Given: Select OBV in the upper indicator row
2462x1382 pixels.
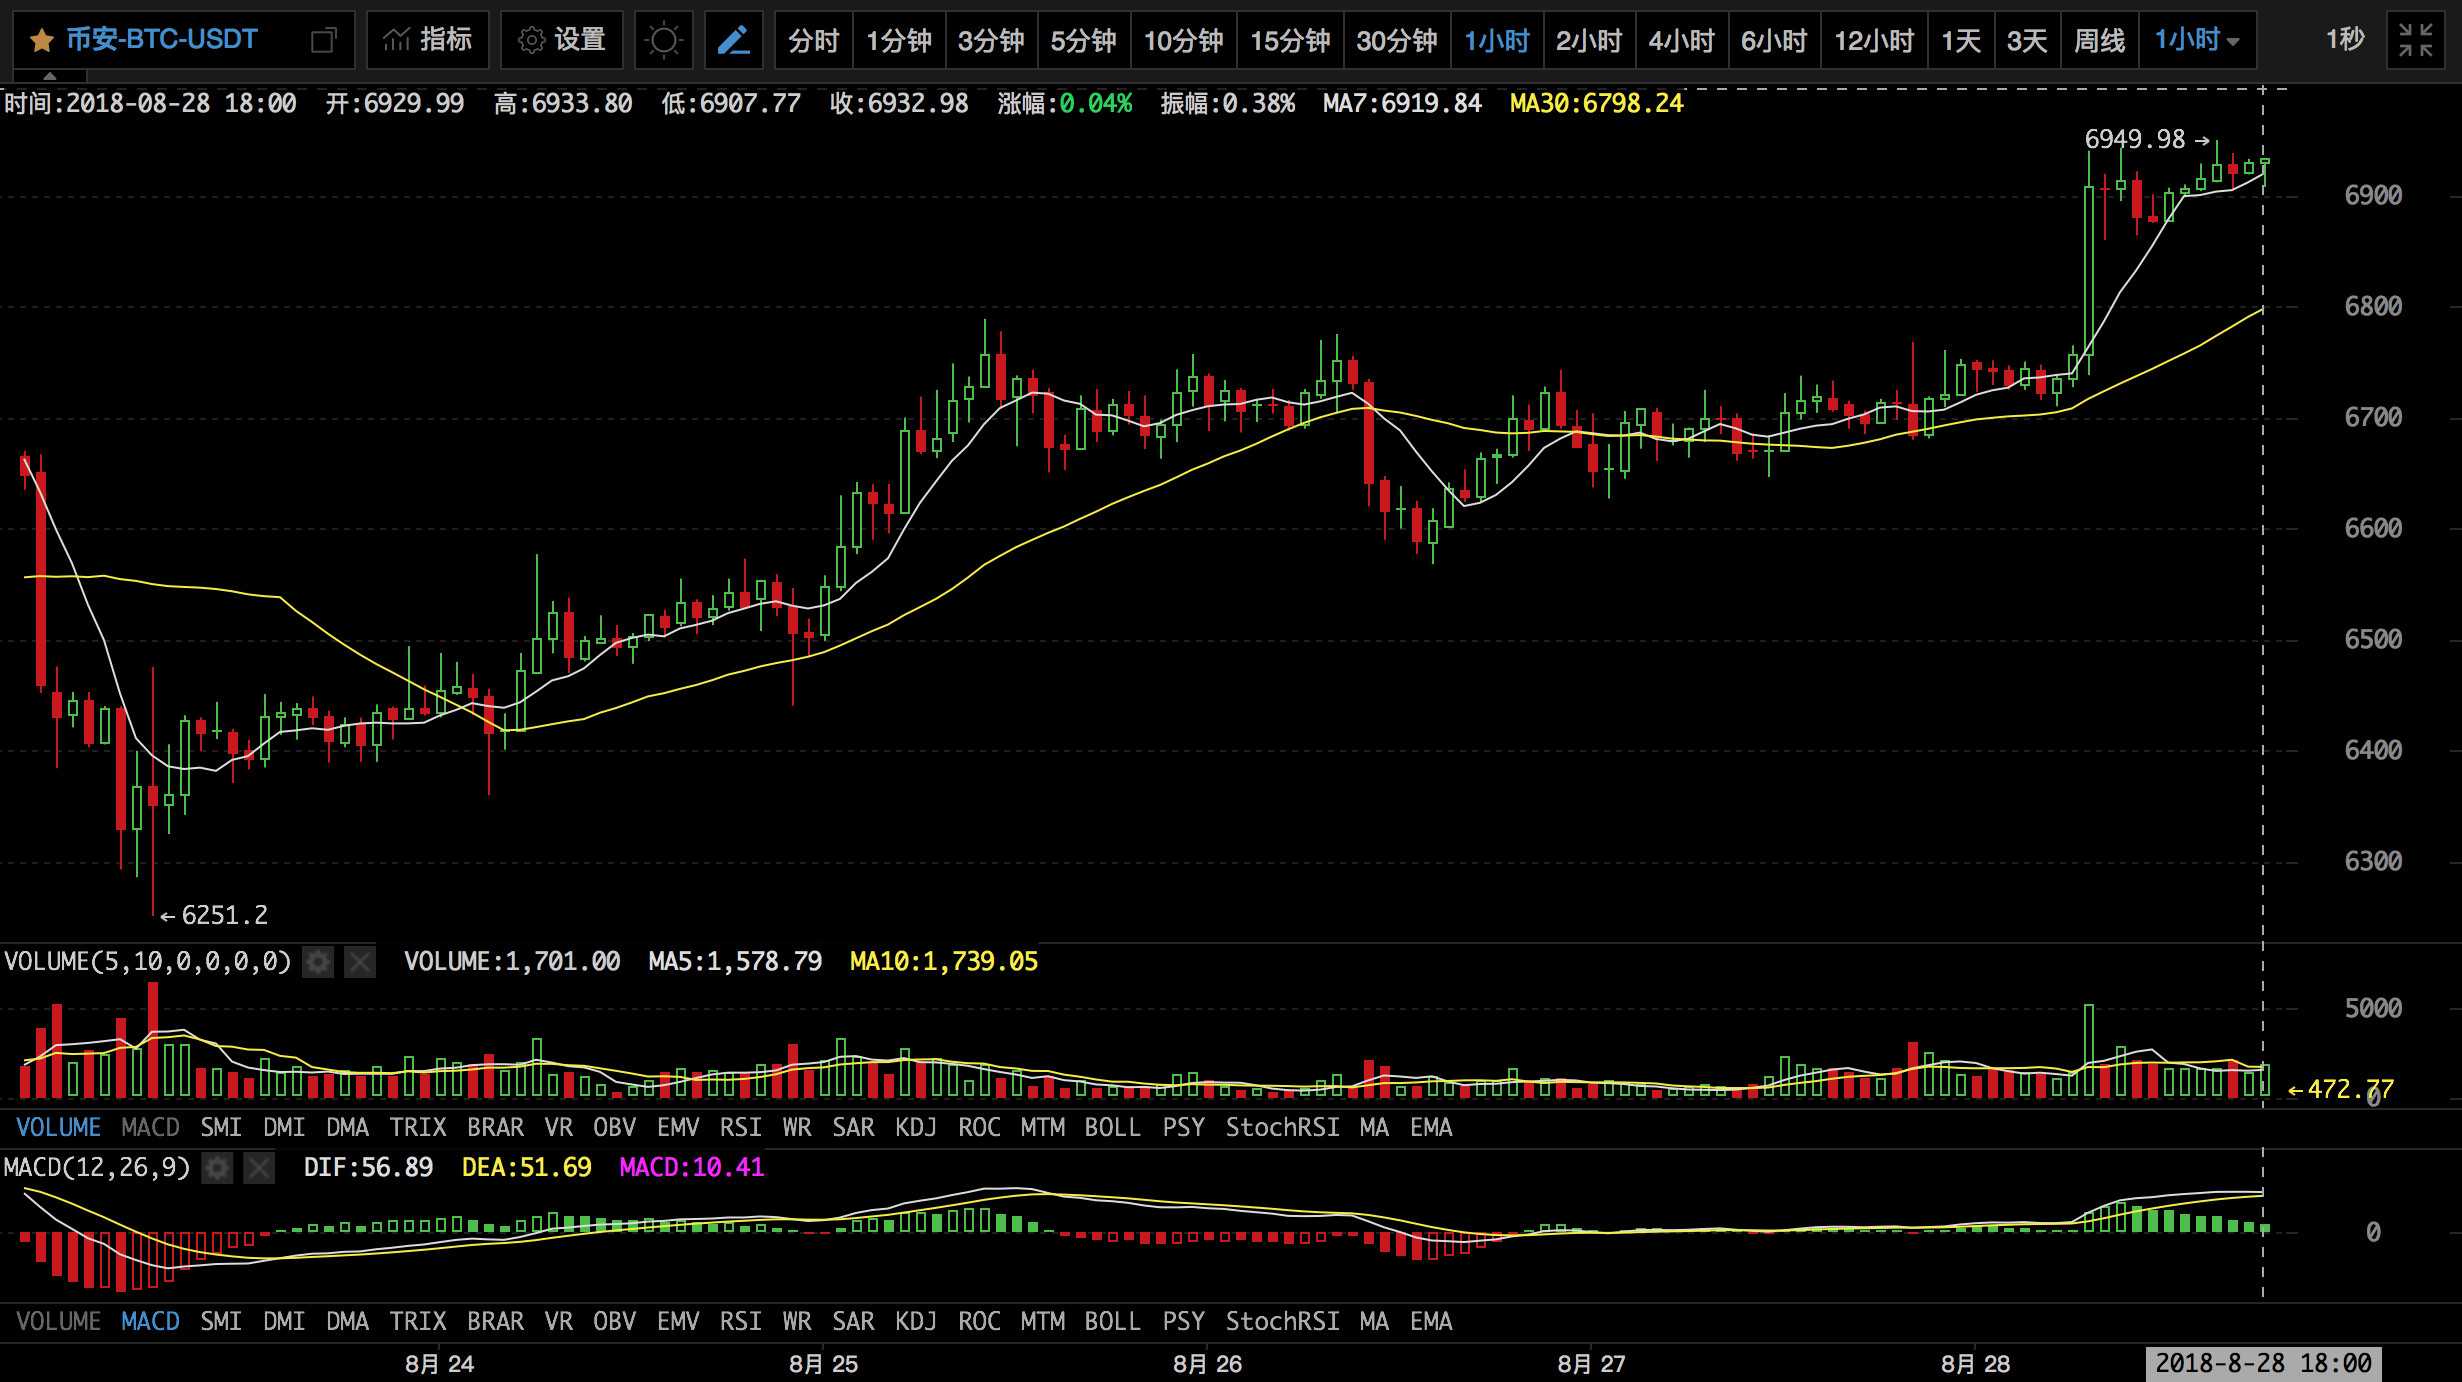Looking at the screenshot, I should coord(614,1128).
